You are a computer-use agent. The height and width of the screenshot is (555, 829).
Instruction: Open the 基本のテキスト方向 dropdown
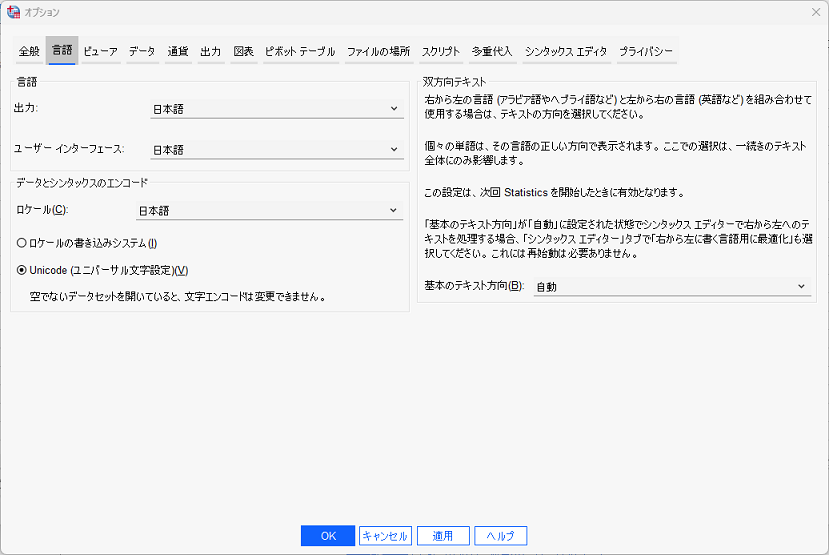click(x=670, y=287)
